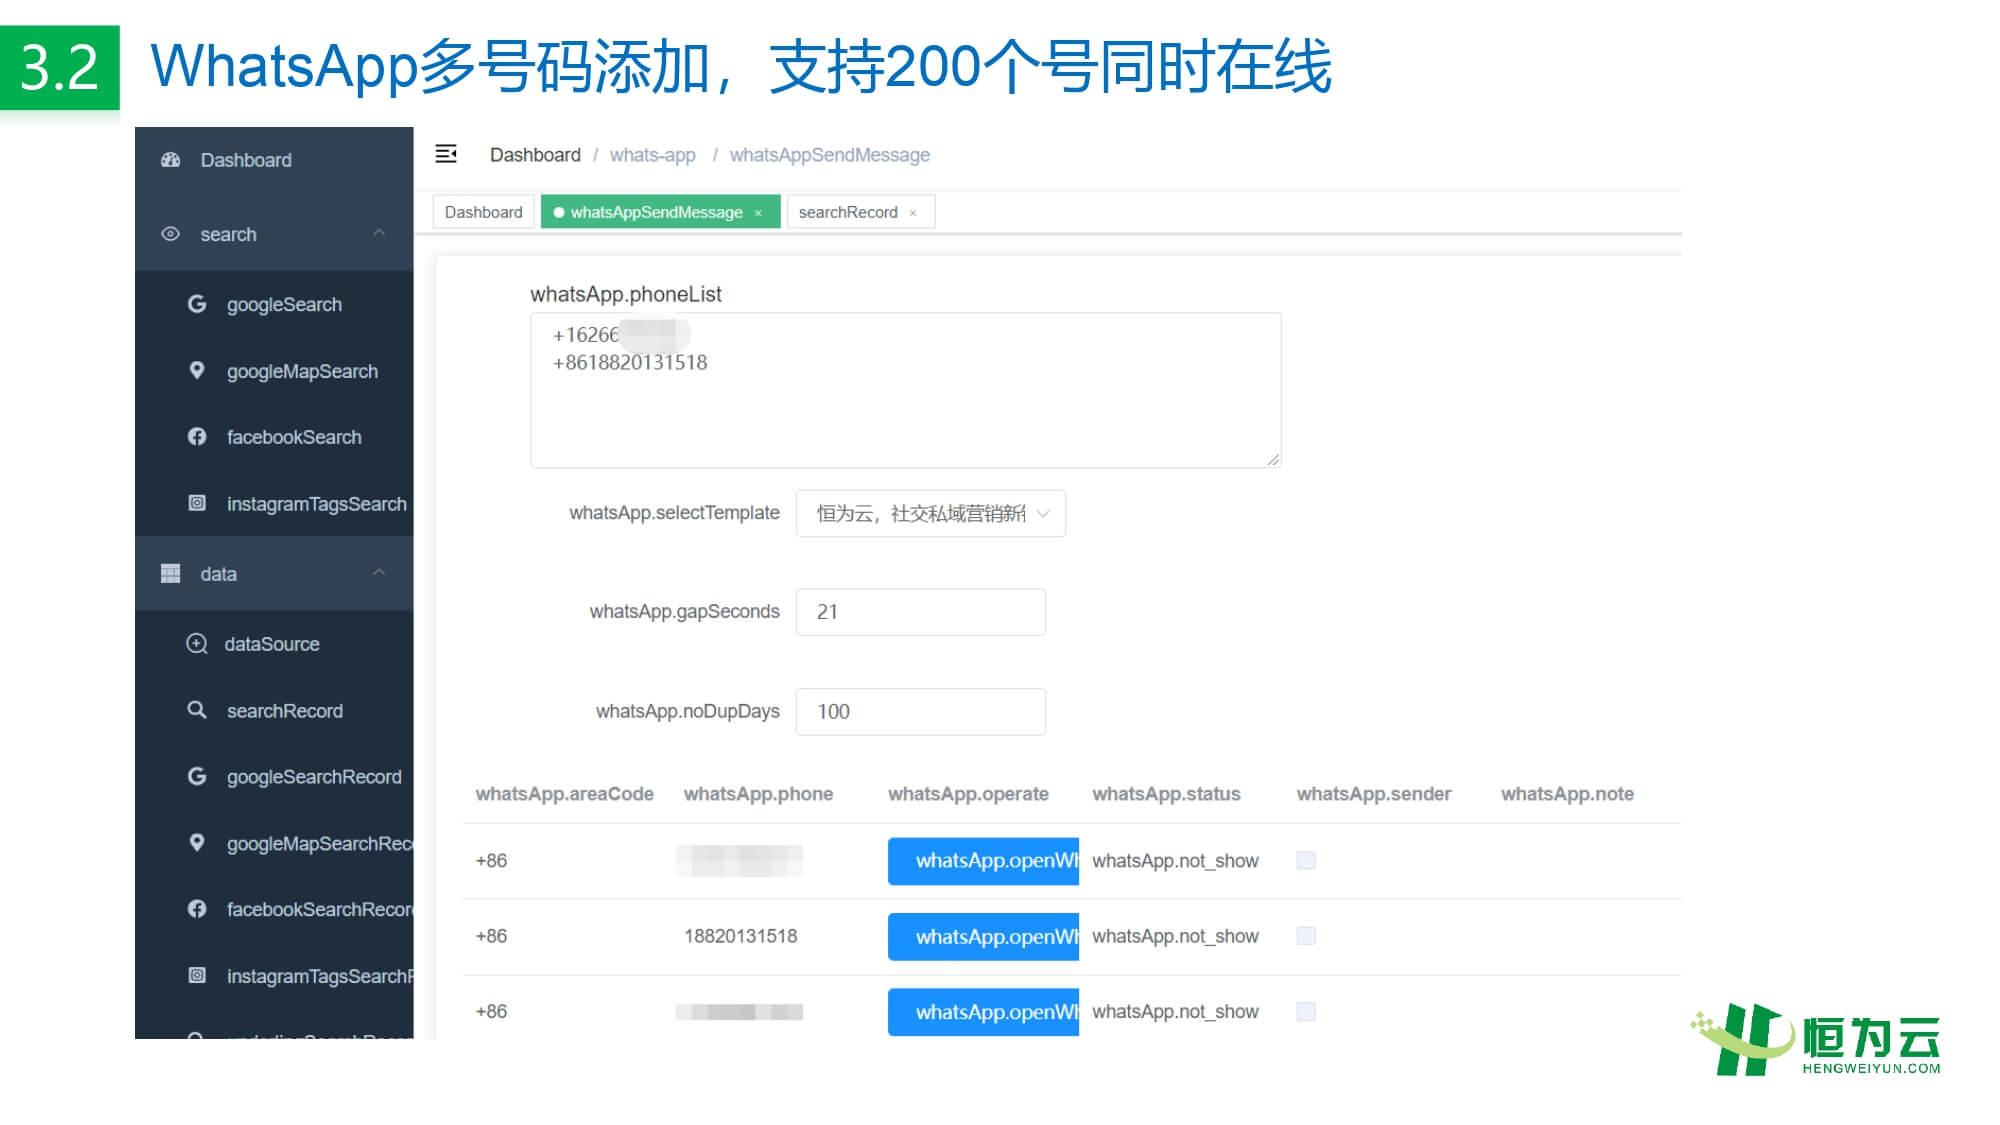Click the whatsApp.gapSeconds input field
Image resolution: width=2000 pixels, height=1125 pixels.
[x=920, y=612]
